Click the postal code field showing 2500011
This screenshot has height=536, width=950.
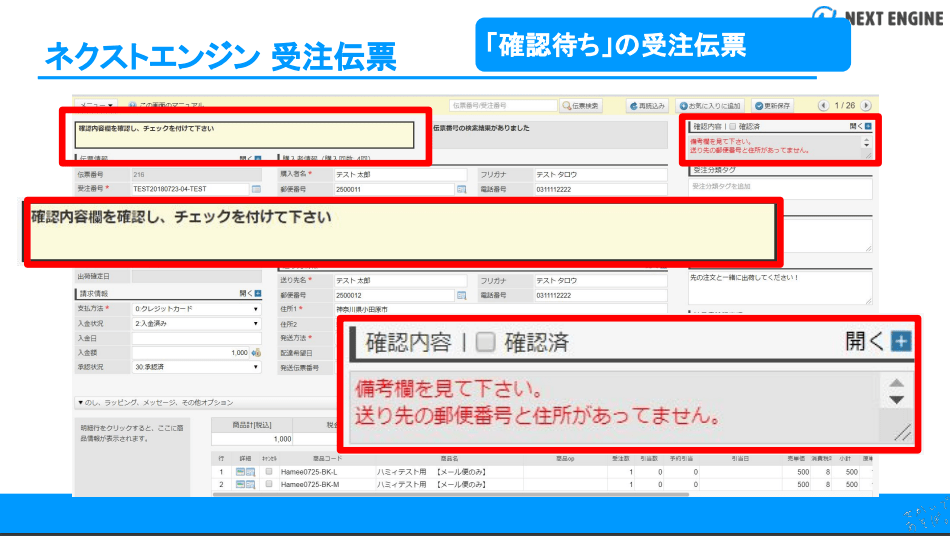point(394,189)
